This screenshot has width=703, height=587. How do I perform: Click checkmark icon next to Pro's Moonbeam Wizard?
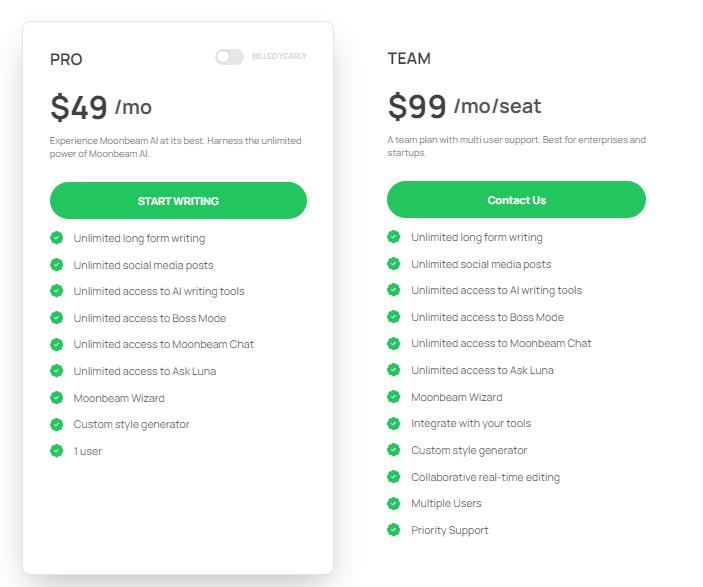click(x=57, y=398)
